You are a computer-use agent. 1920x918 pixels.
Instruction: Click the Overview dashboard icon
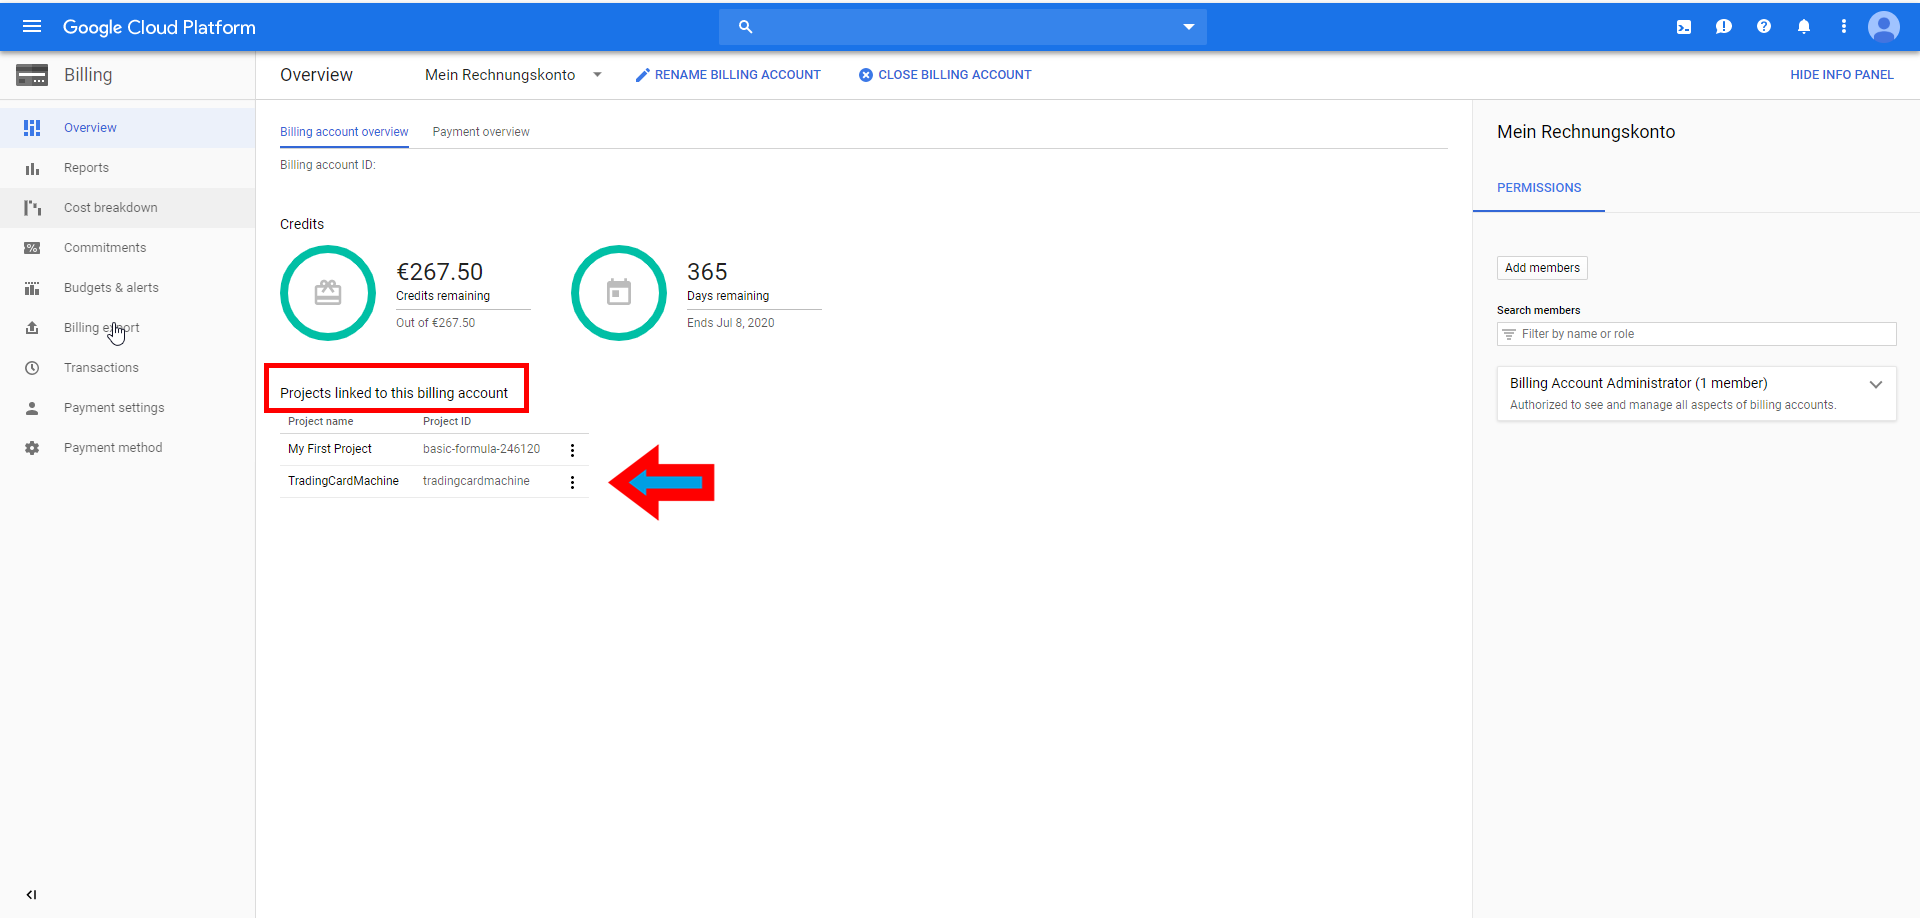click(x=32, y=128)
